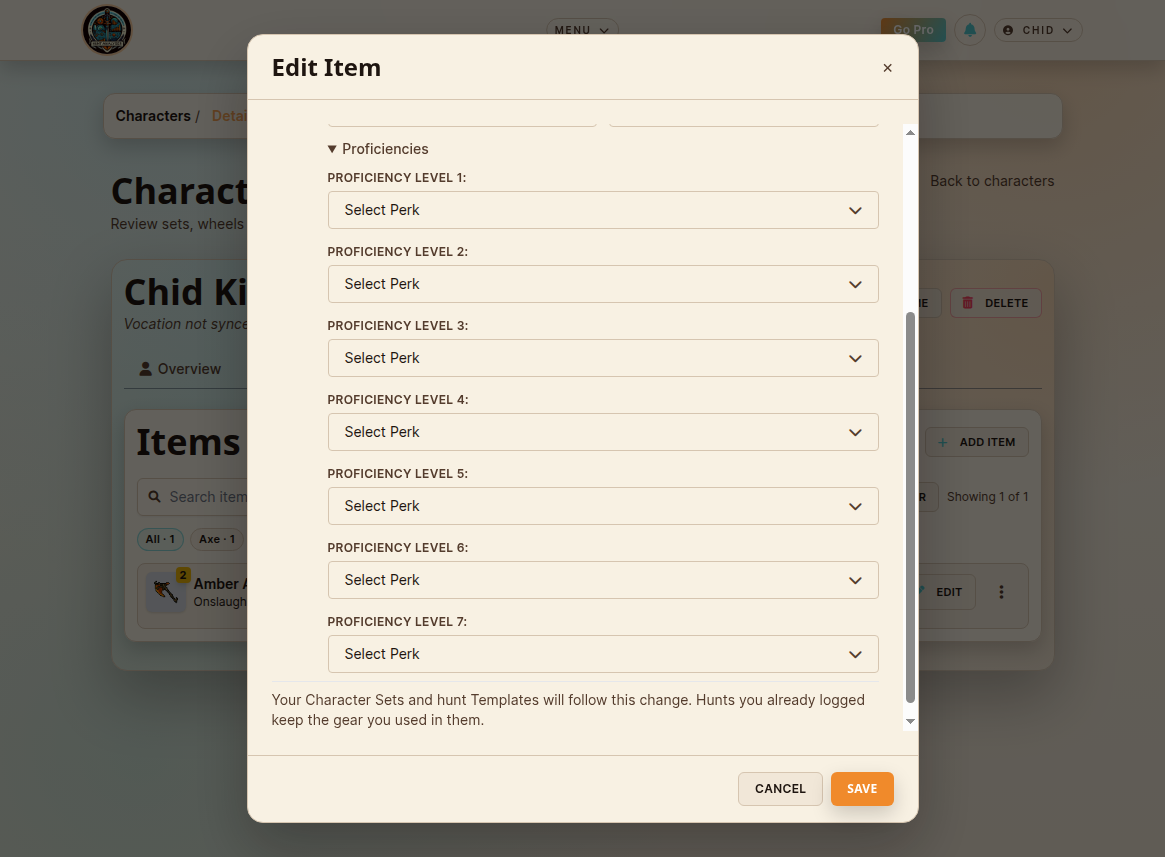1165x857 pixels.
Task: Close the Edit Item dialog
Action: pyautogui.click(x=887, y=68)
